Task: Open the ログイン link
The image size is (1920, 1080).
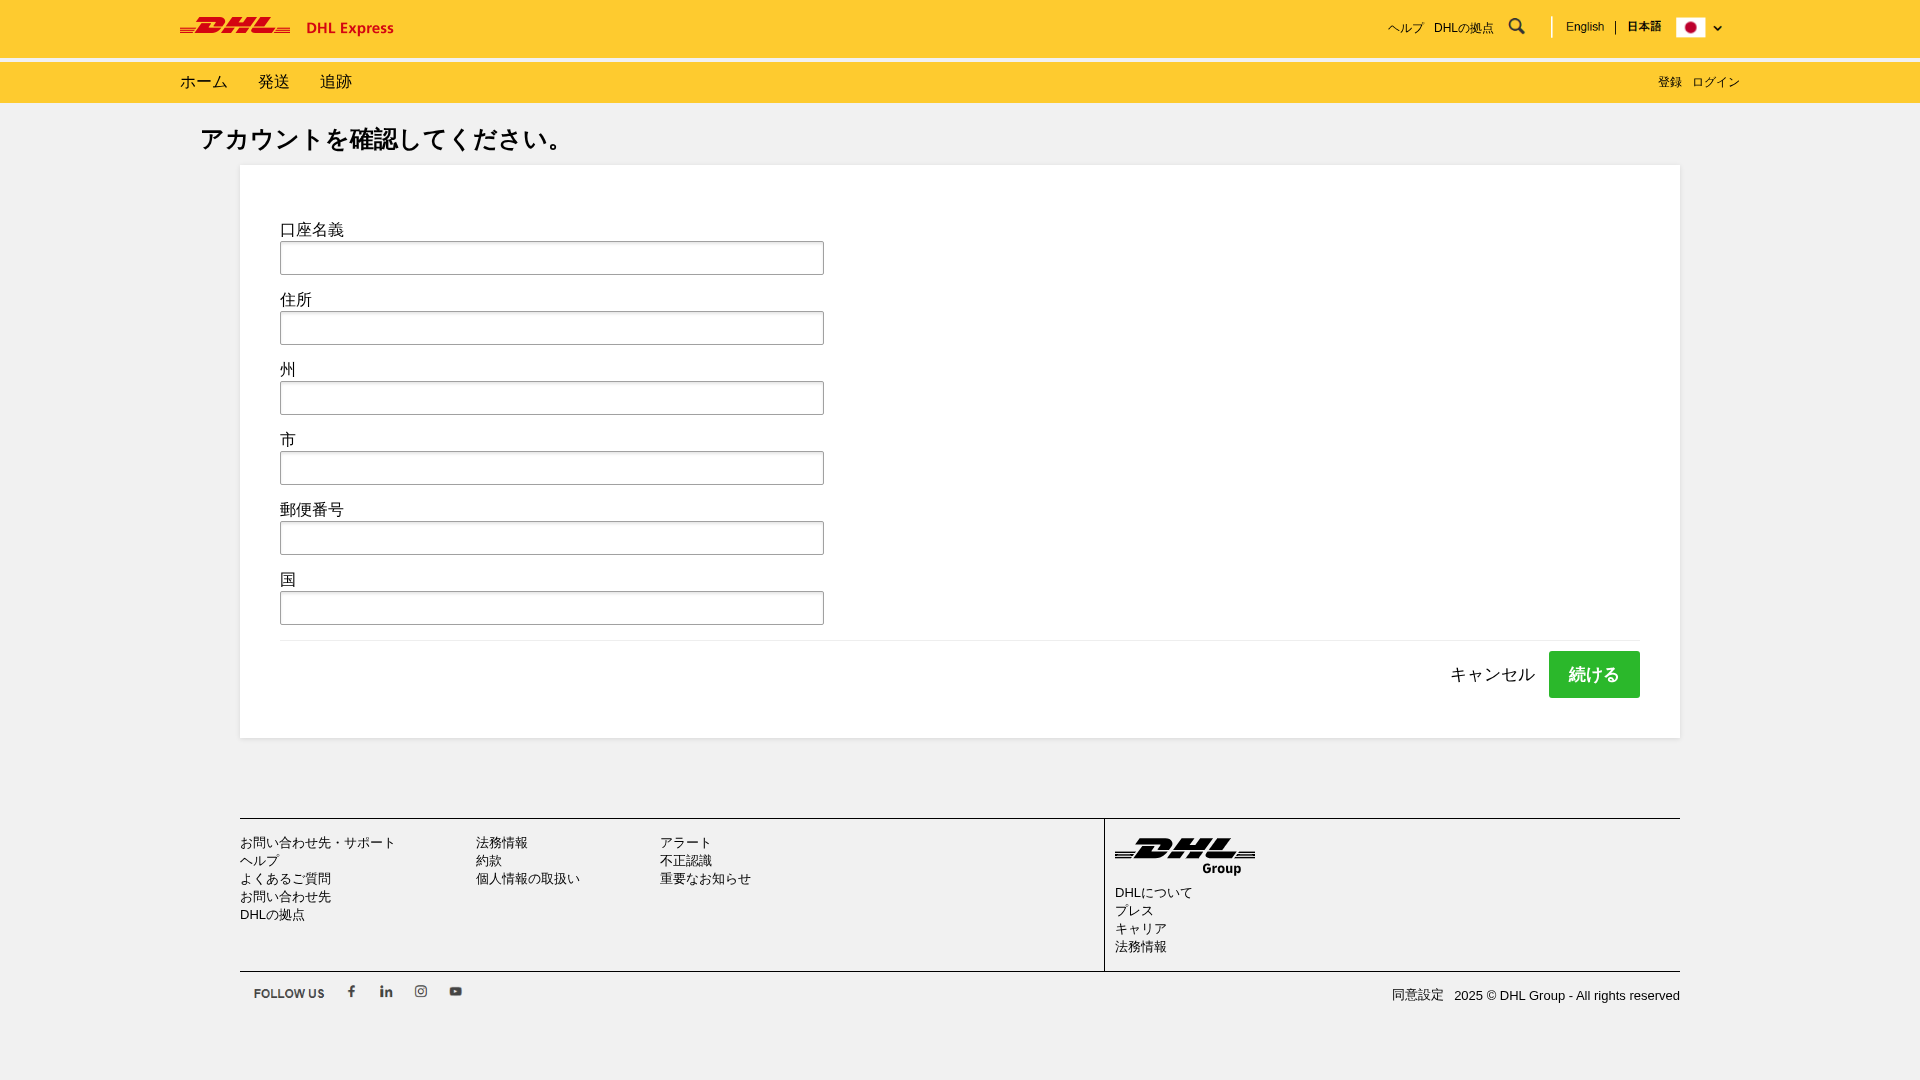Action: point(1716,82)
